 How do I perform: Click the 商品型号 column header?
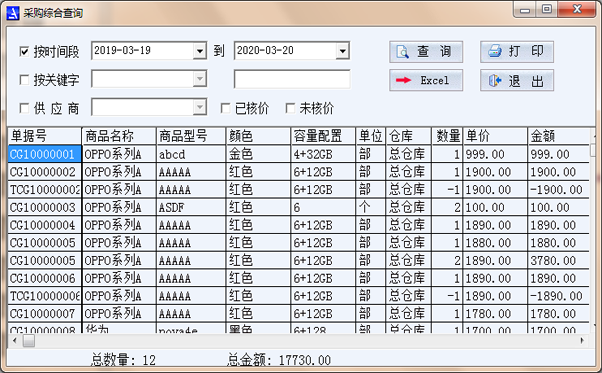pyautogui.click(x=191, y=136)
